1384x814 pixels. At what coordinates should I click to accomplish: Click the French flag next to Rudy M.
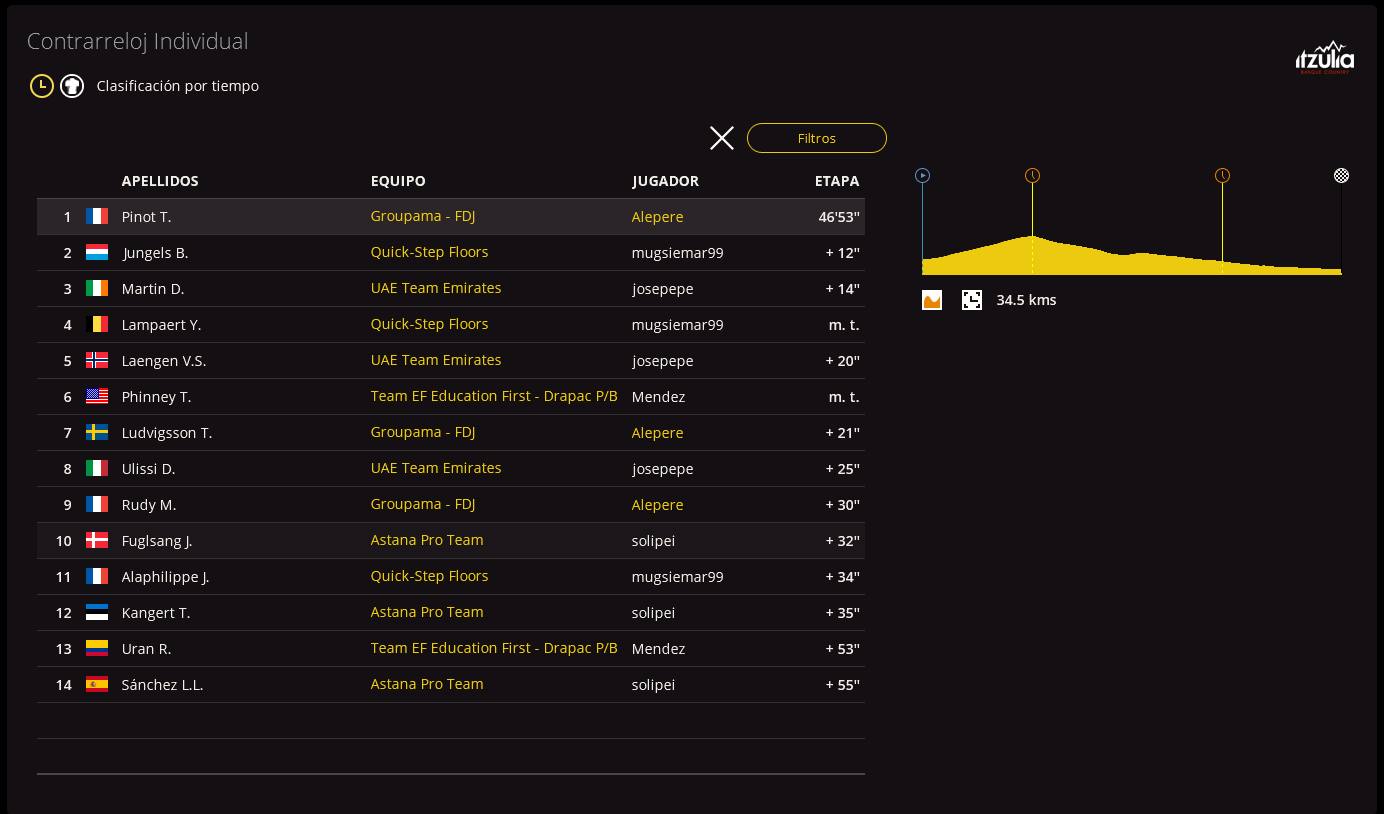pyautogui.click(x=97, y=504)
